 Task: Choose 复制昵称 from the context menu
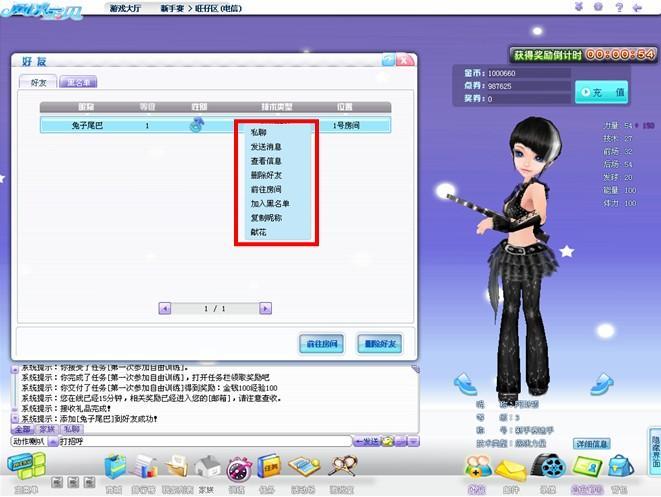coord(266,218)
